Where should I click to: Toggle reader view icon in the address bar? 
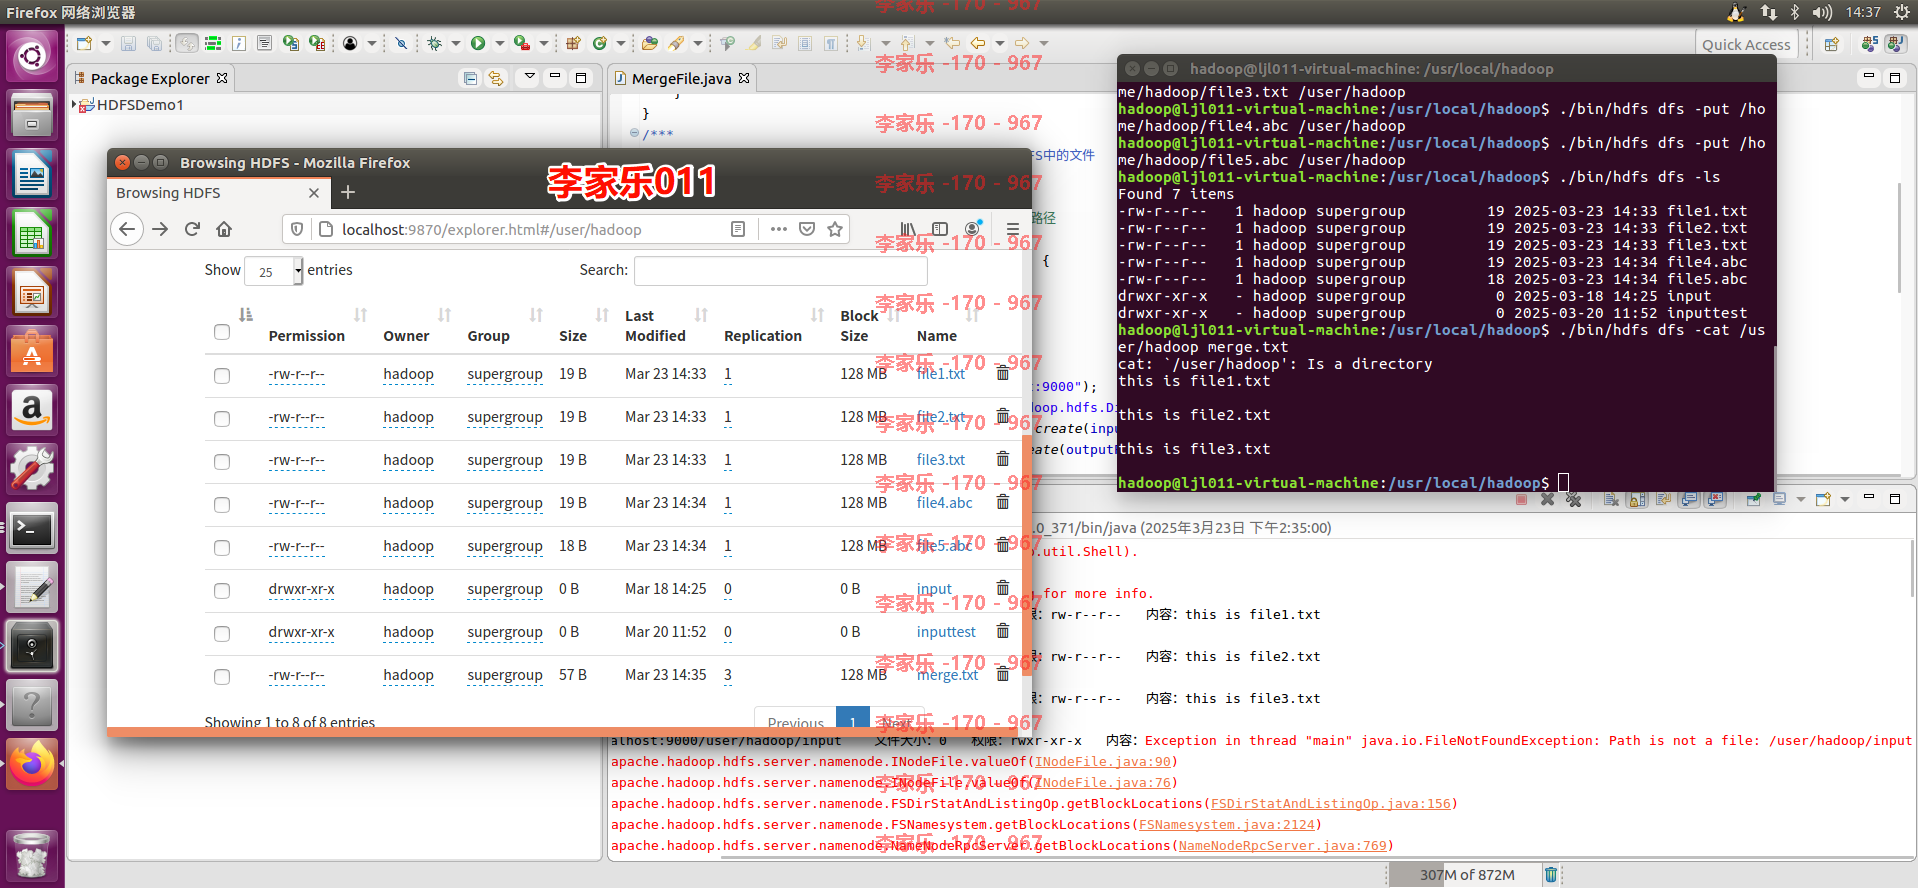click(738, 229)
